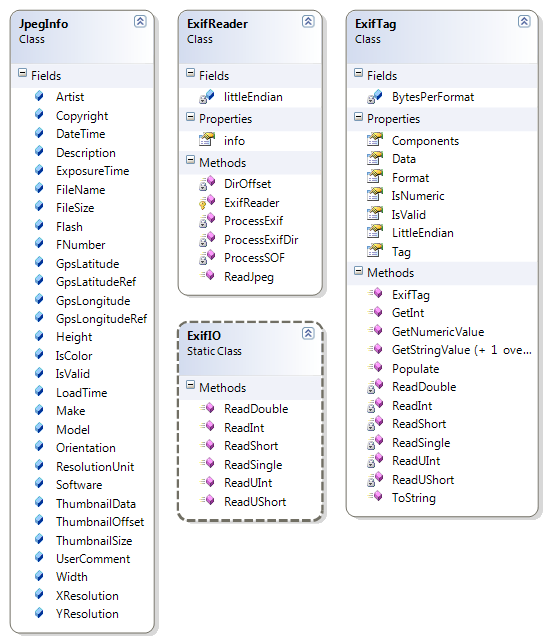Image resolution: width=547 pixels, height=642 pixels.
Task: Collapse the ExifIO static class chevron
Action: (308, 333)
